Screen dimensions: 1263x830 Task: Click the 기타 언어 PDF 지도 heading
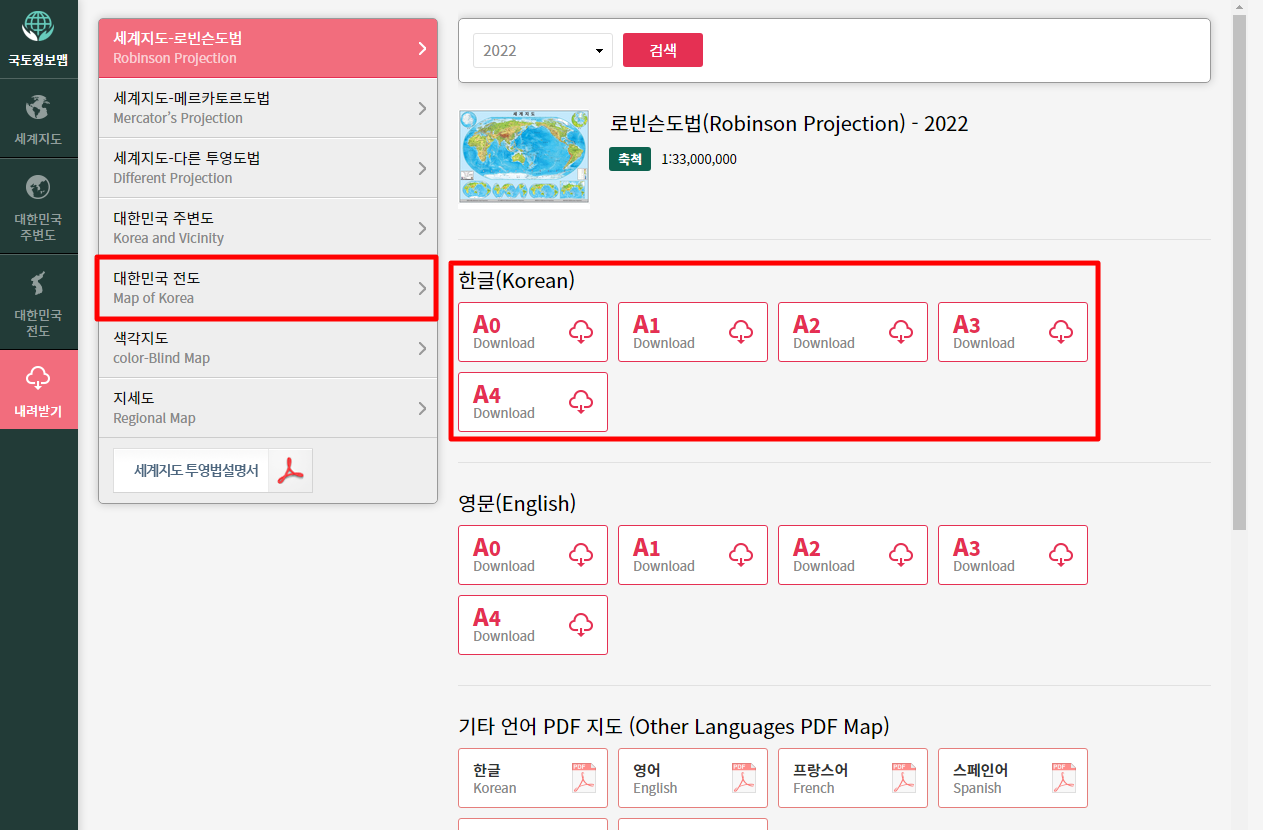pos(674,727)
